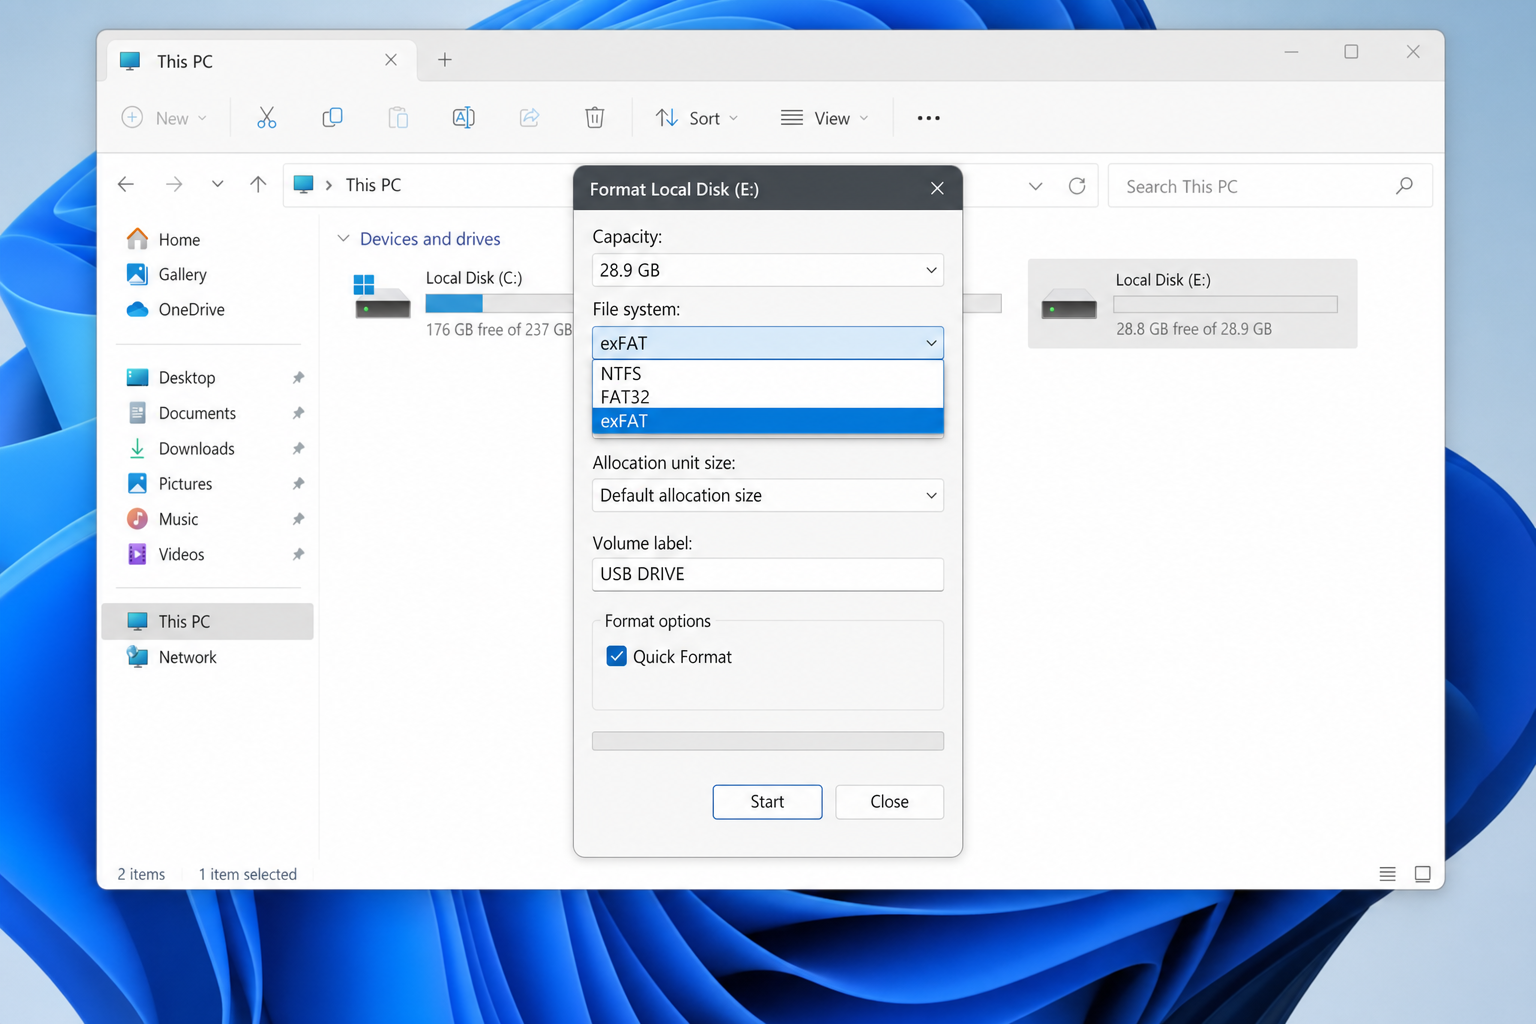
Task: Collapse the Devices and drives group
Action: (343, 239)
